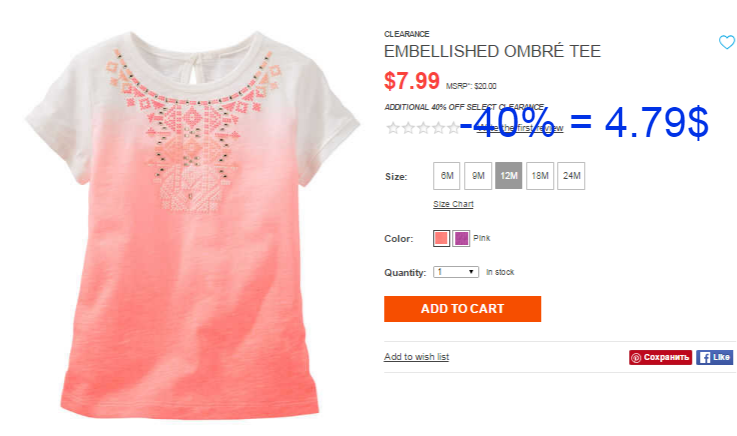This screenshot has width=737, height=436.
Task: Give a four-star rating
Action: coord(438,128)
